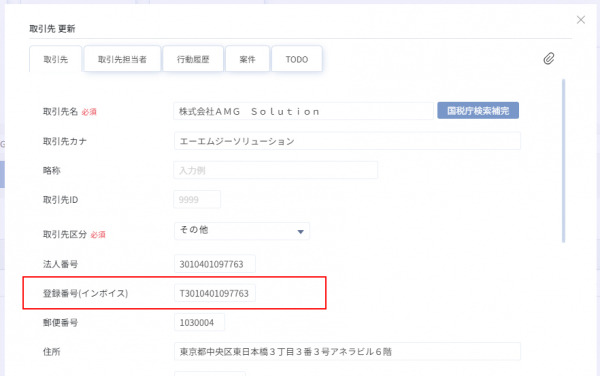Screen dimensions: 600x376
Task: Click the dialog's vertical scrollbar
Action: coord(563,161)
